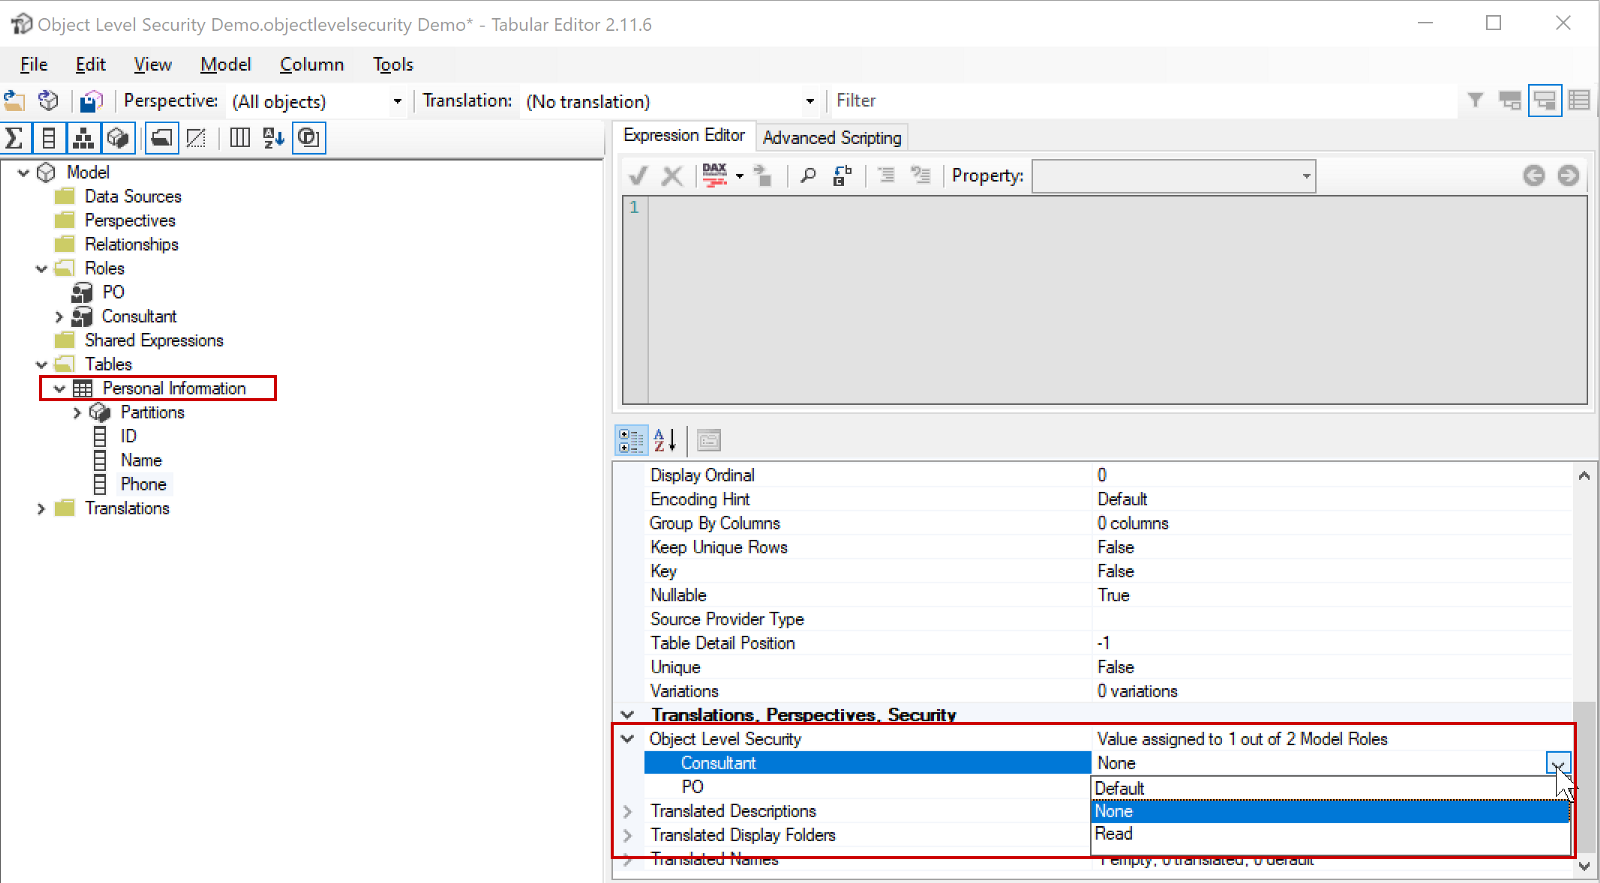The width and height of the screenshot is (1600, 883).
Task: Toggle the Show all object types button
Action: 309,138
